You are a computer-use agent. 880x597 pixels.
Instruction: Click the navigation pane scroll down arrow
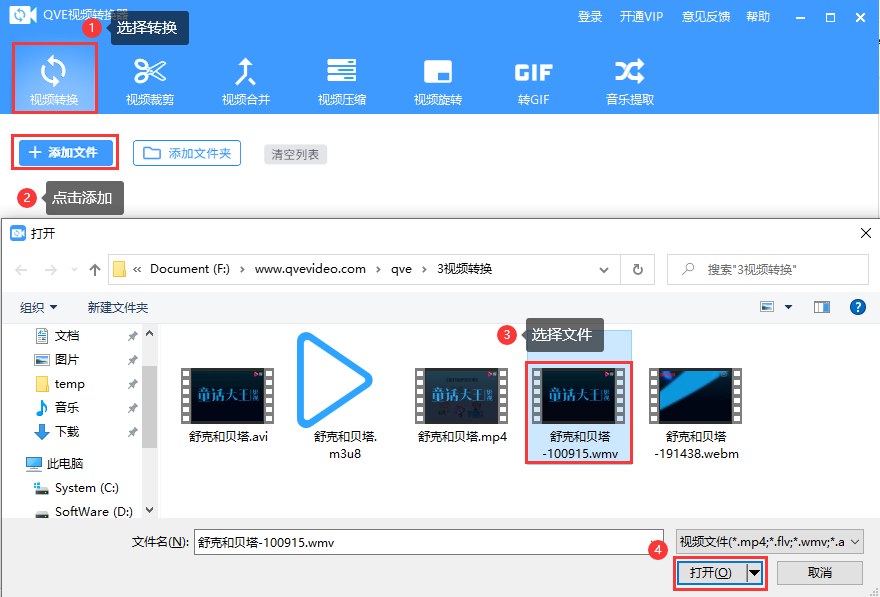(x=150, y=510)
